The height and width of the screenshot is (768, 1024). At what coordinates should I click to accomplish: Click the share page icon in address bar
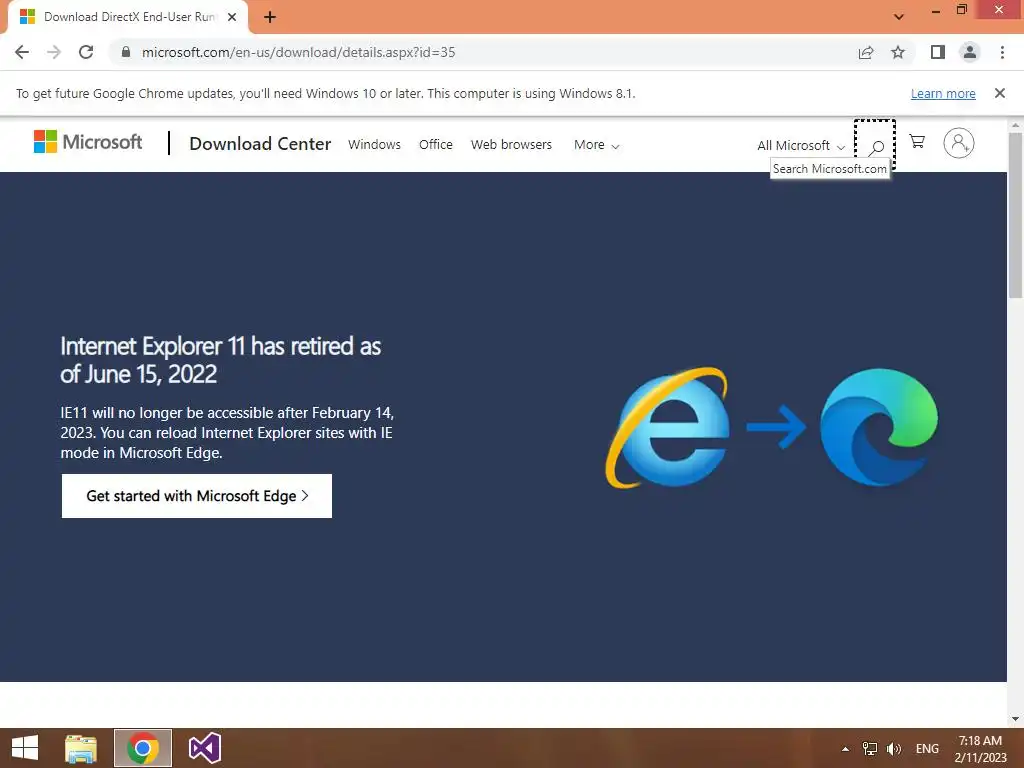pyautogui.click(x=866, y=52)
